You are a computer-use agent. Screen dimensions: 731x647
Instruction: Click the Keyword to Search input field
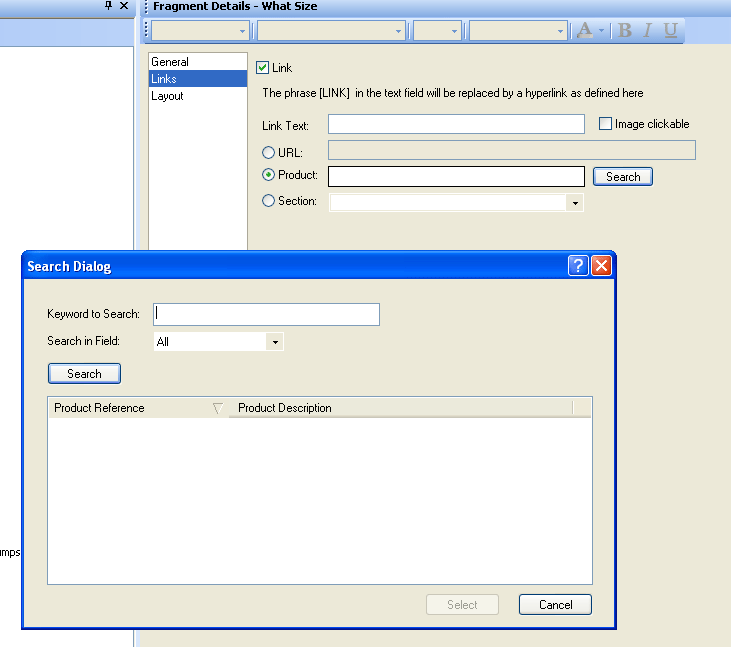[x=266, y=314]
